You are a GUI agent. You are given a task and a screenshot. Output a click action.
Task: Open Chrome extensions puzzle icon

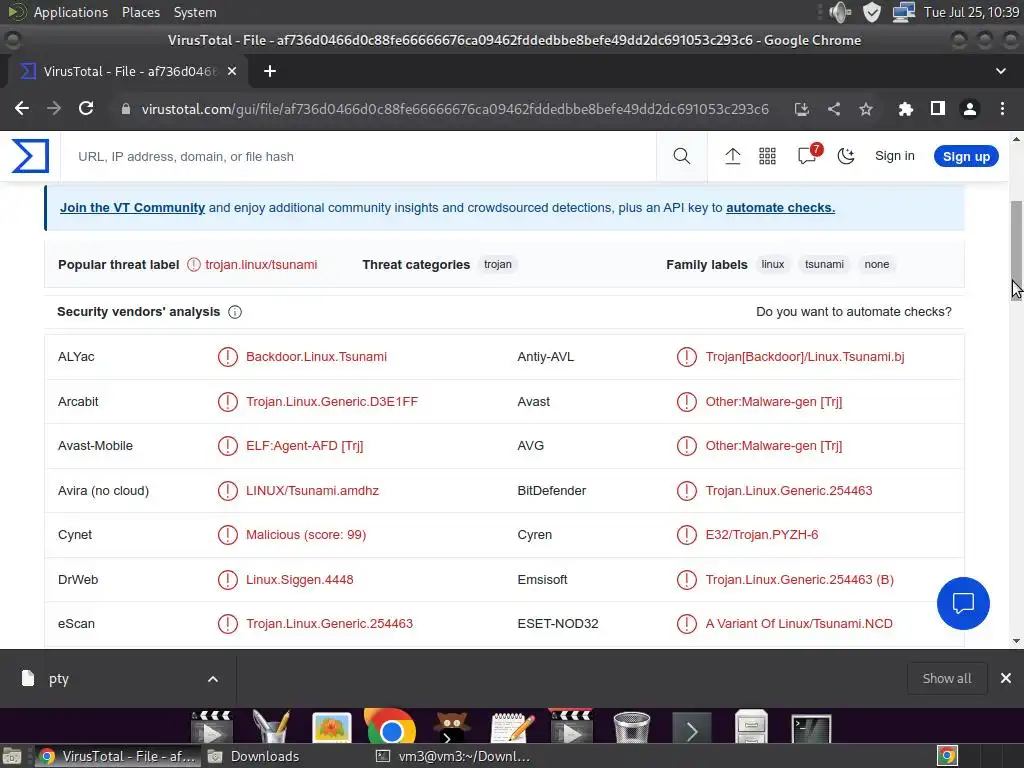point(905,109)
